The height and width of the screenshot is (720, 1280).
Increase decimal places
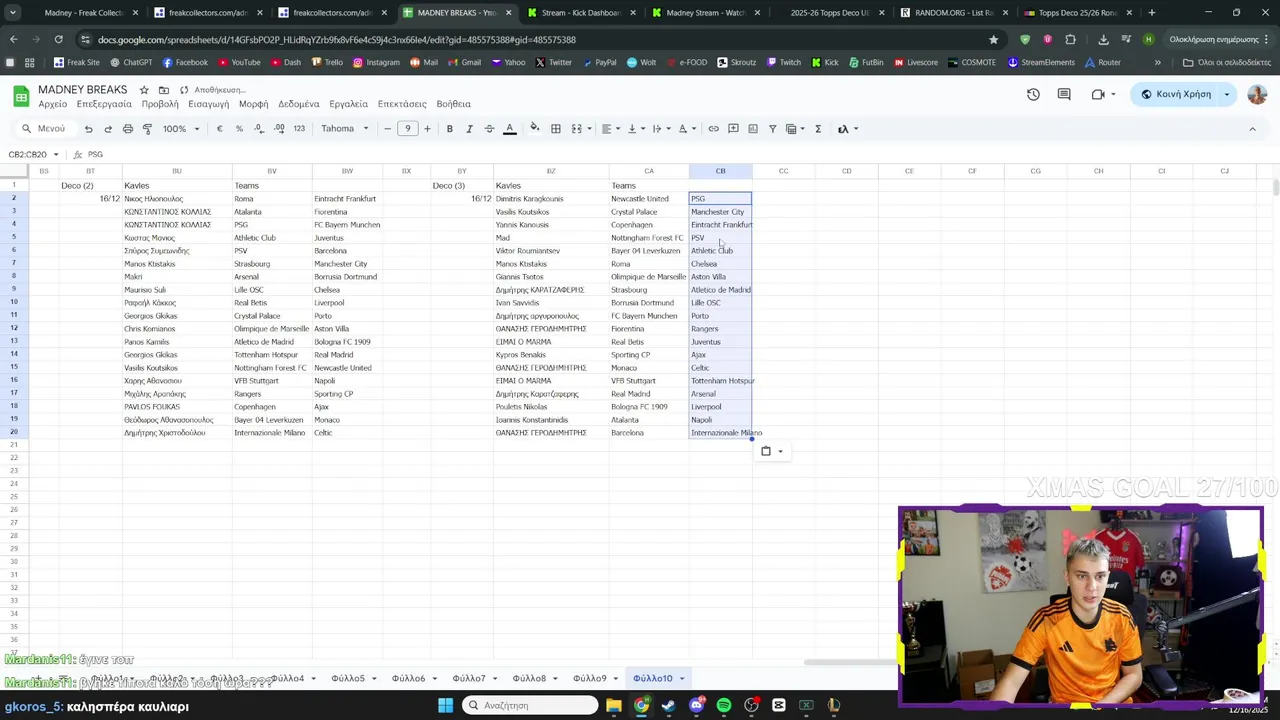(279, 129)
